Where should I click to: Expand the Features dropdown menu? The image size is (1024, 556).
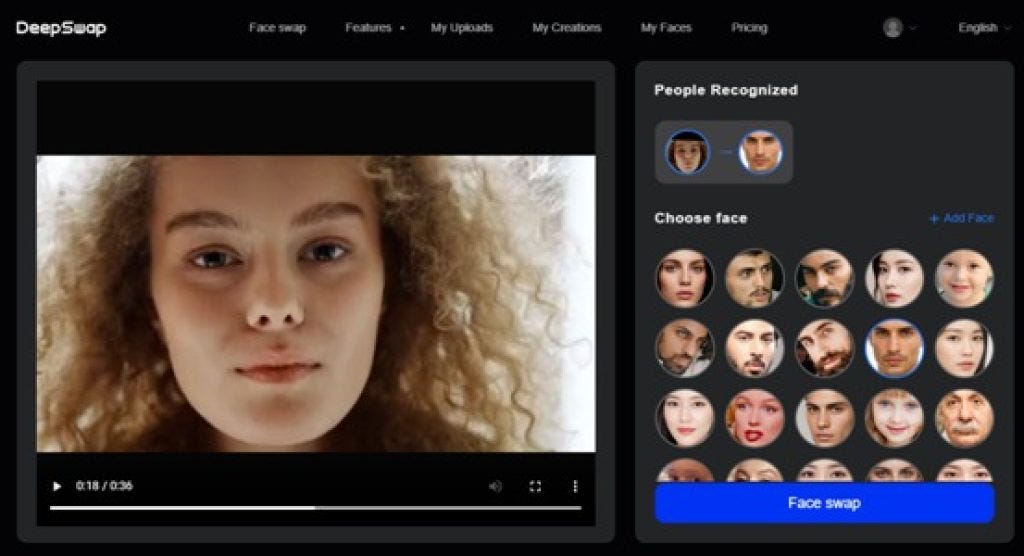375,27
